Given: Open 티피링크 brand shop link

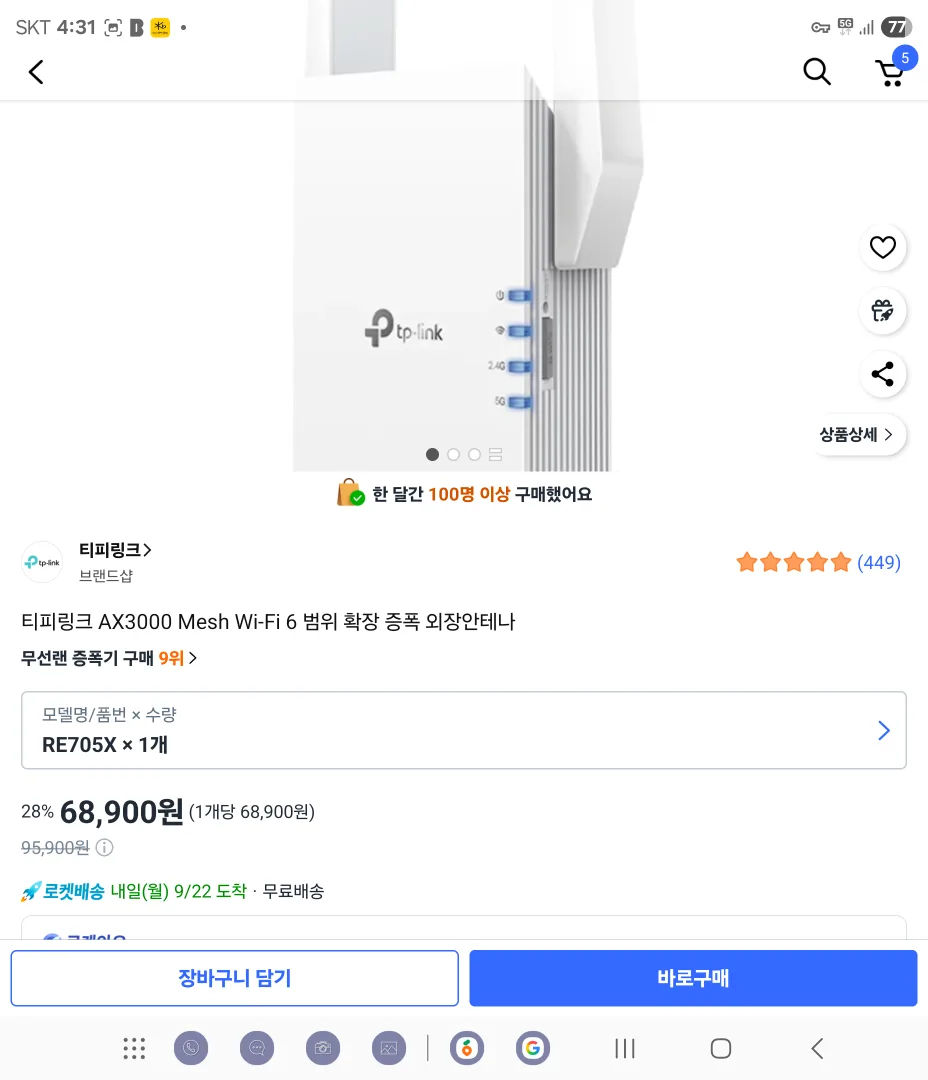Looking at the screenshot, I should [x=115, y=550].
